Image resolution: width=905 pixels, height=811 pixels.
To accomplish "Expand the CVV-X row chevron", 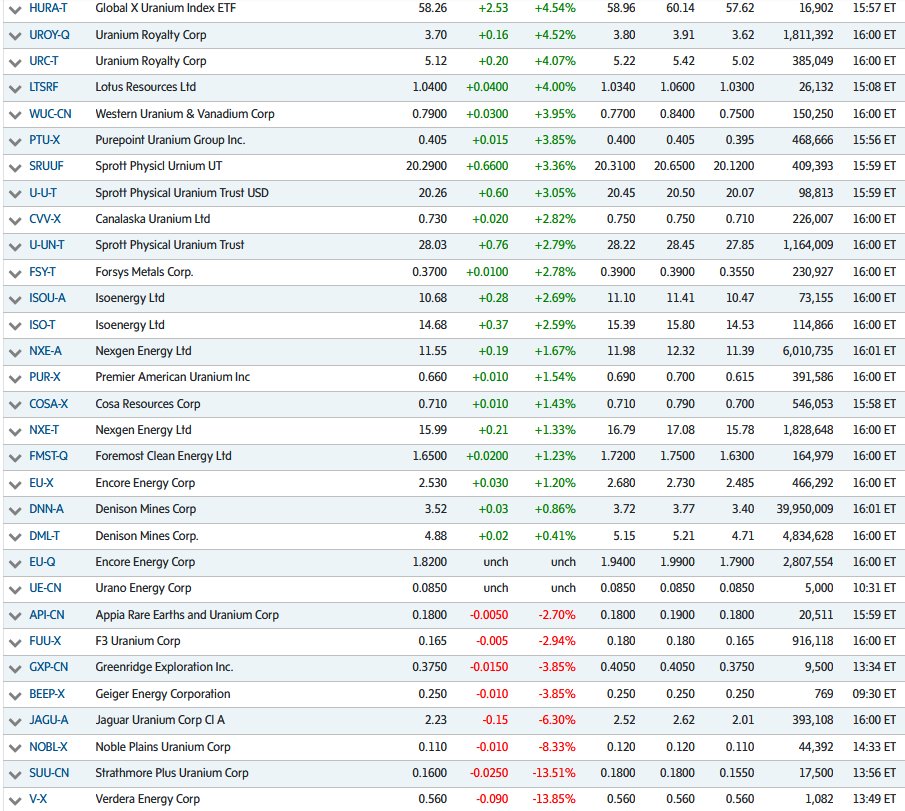I will click(x=15, y=220).
